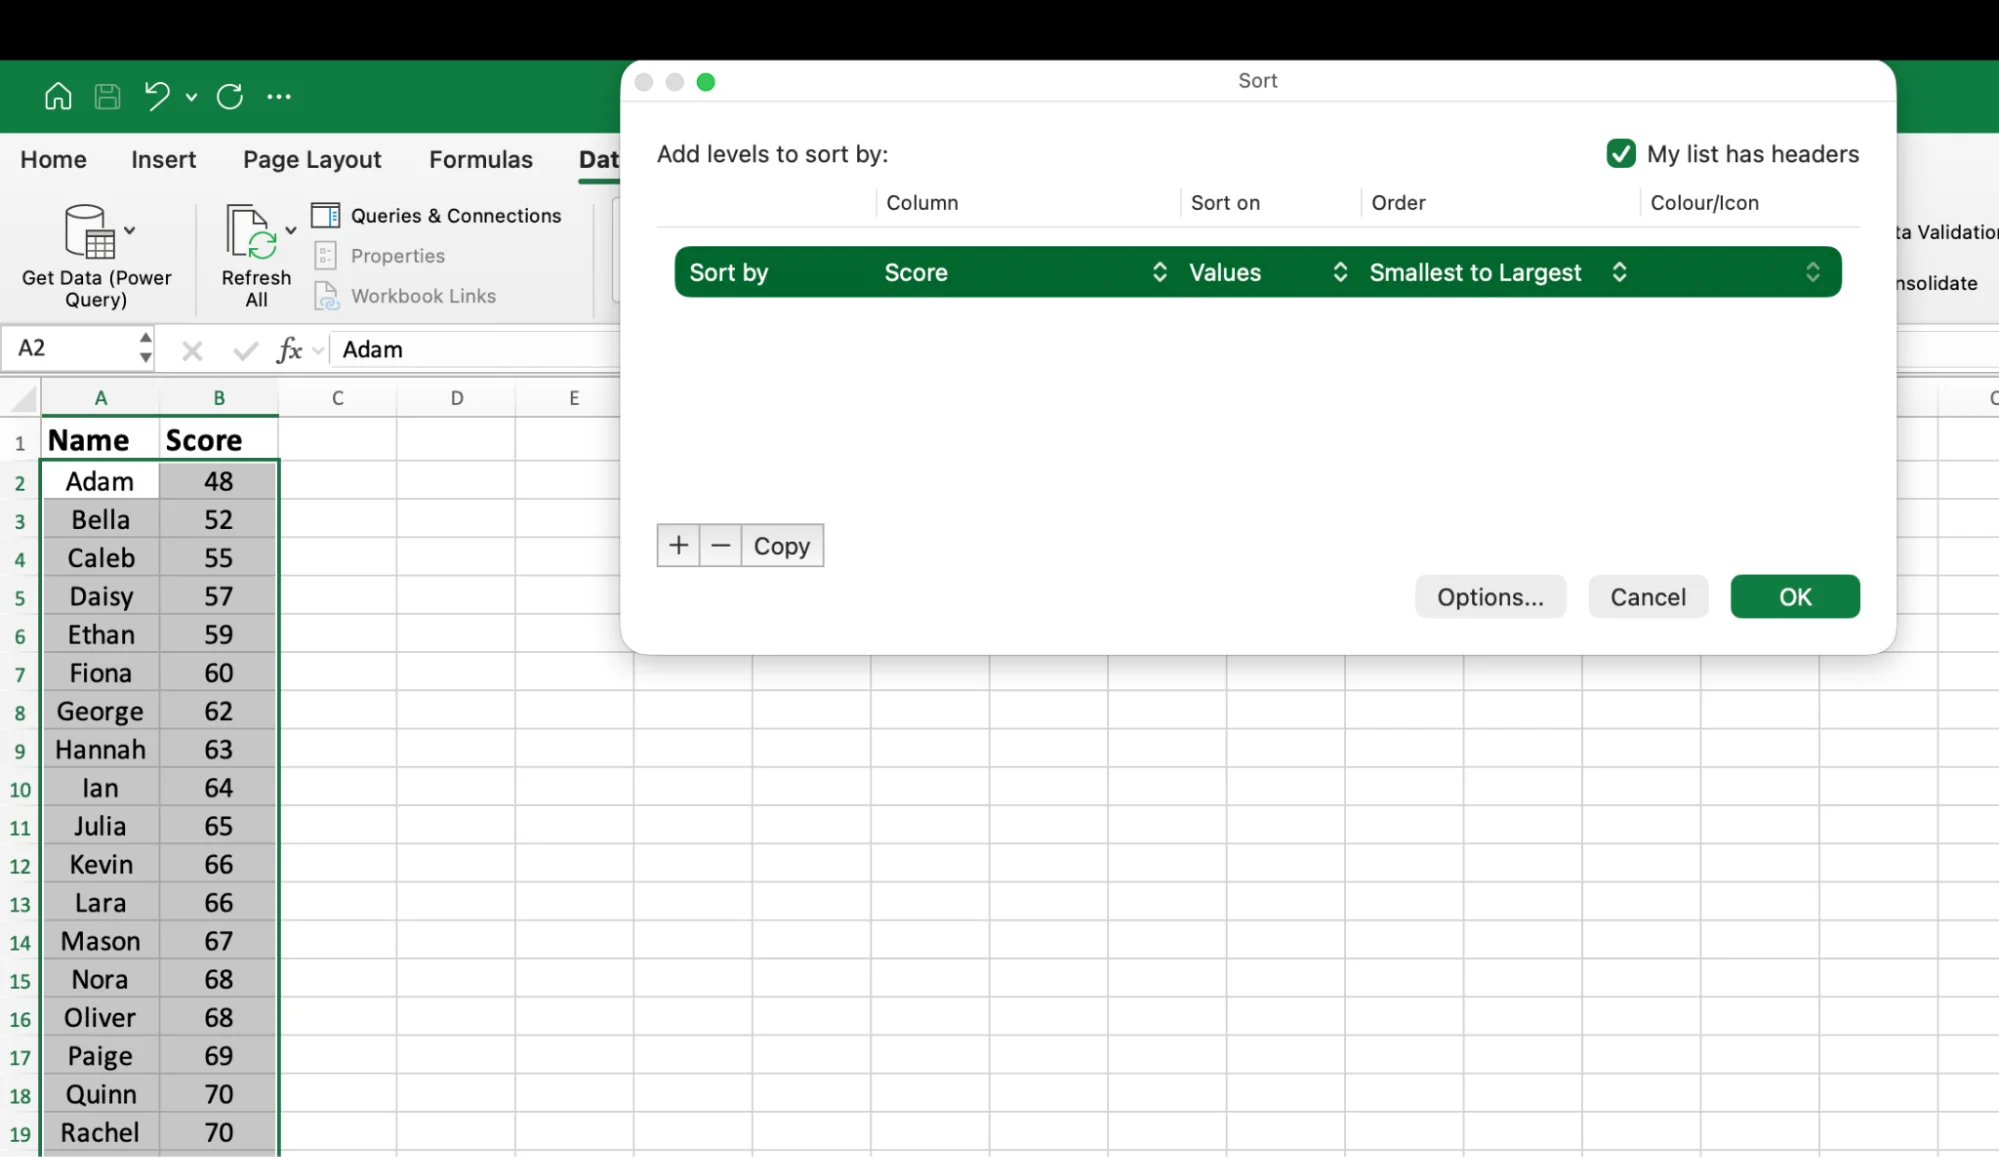Viewport: 1999px width, 1157px height.
Task: Cancel the Sort dialog
Action: [1648, 597]
